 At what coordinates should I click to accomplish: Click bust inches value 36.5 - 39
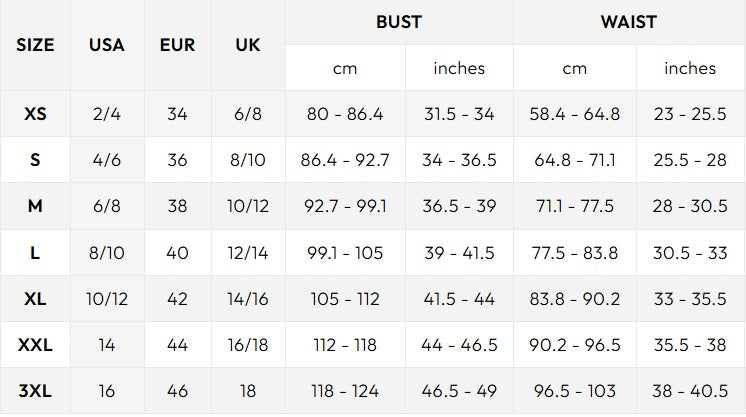(x=459, y=207)
